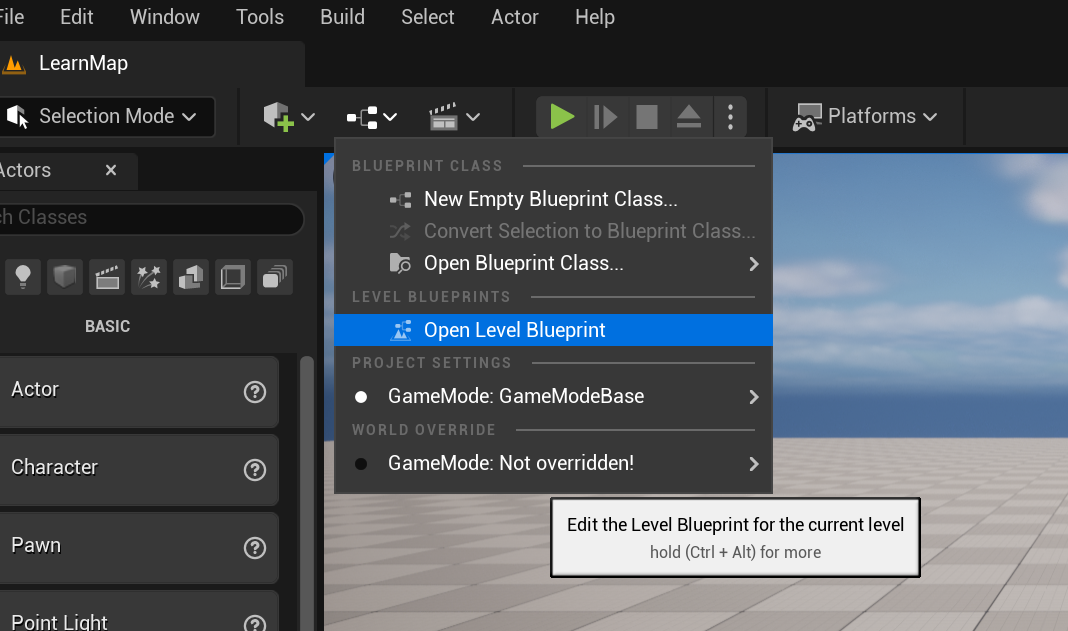
Task: Open the Select menu
Action: [428, 16]
